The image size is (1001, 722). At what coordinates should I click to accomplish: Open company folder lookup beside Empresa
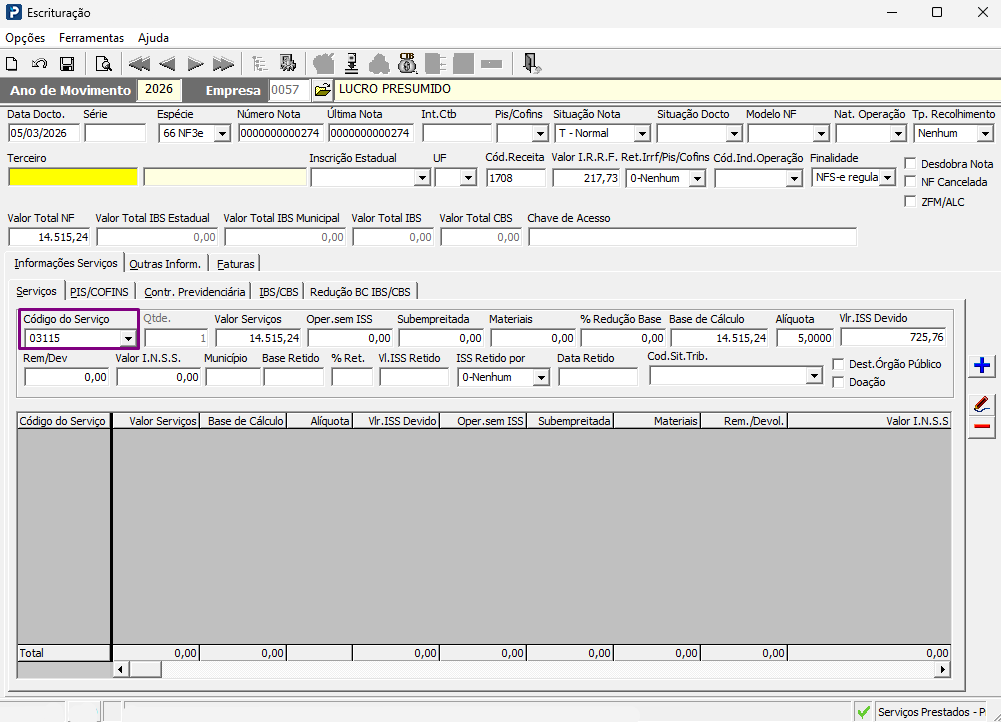click(323, 90)
